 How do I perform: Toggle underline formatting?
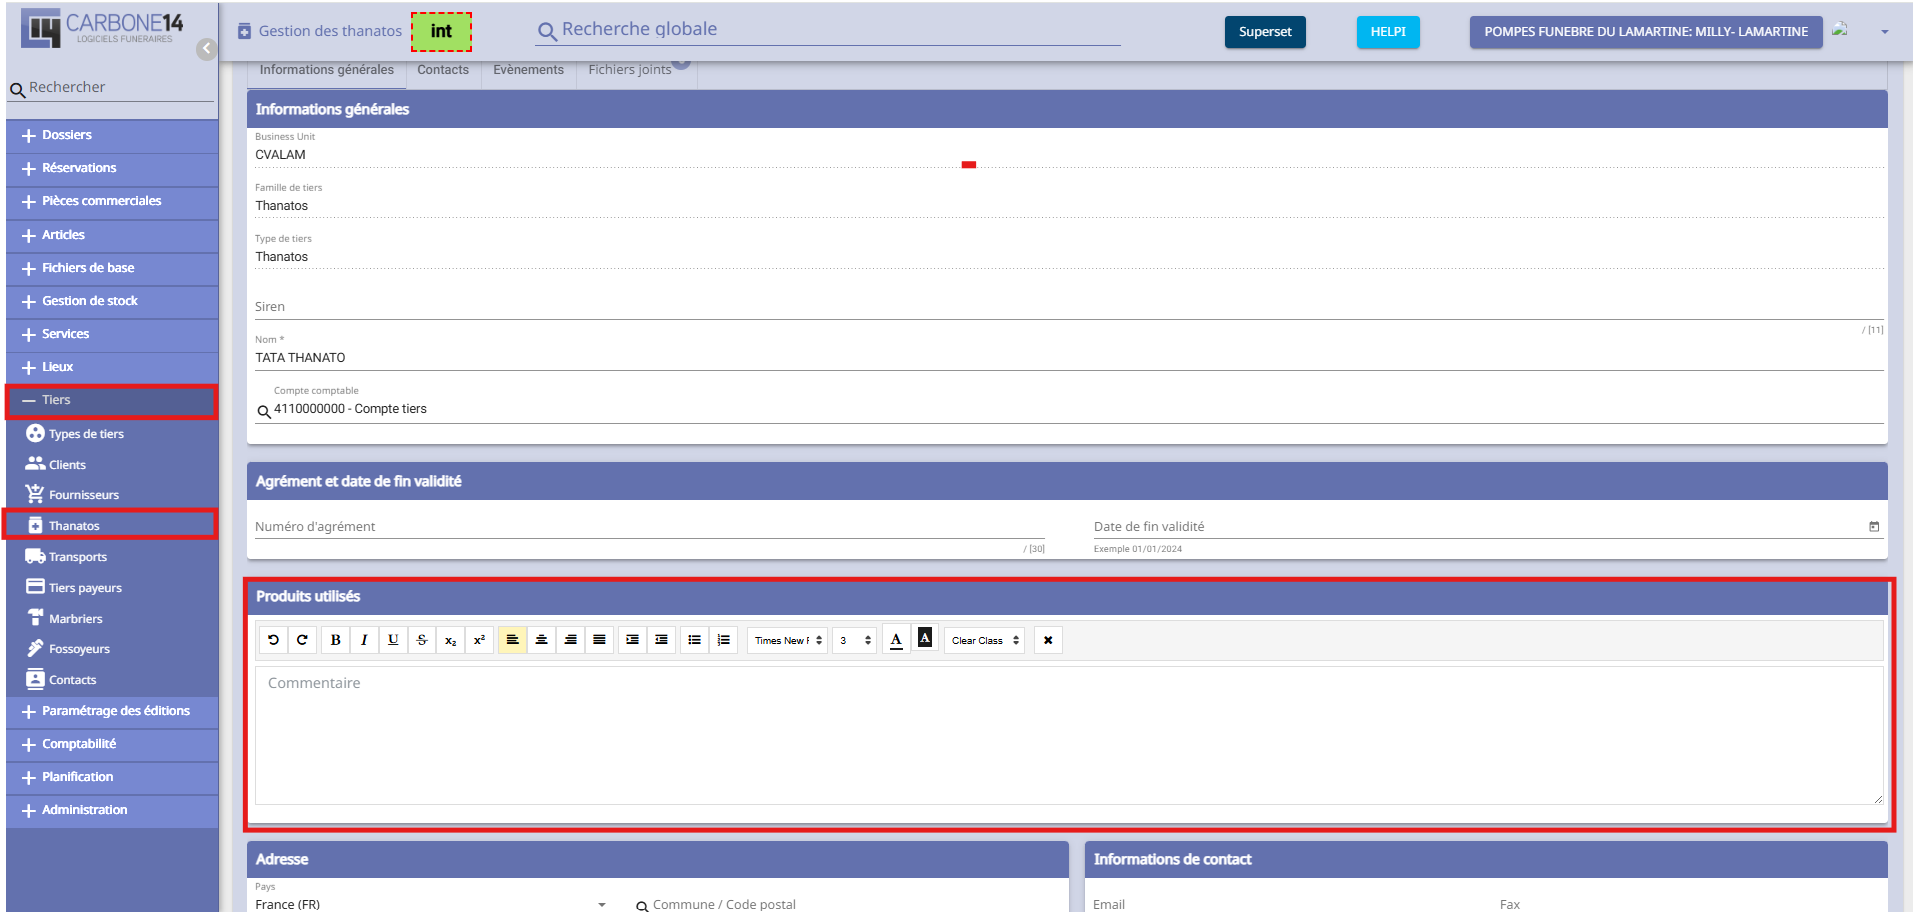(x=393, y=640)
